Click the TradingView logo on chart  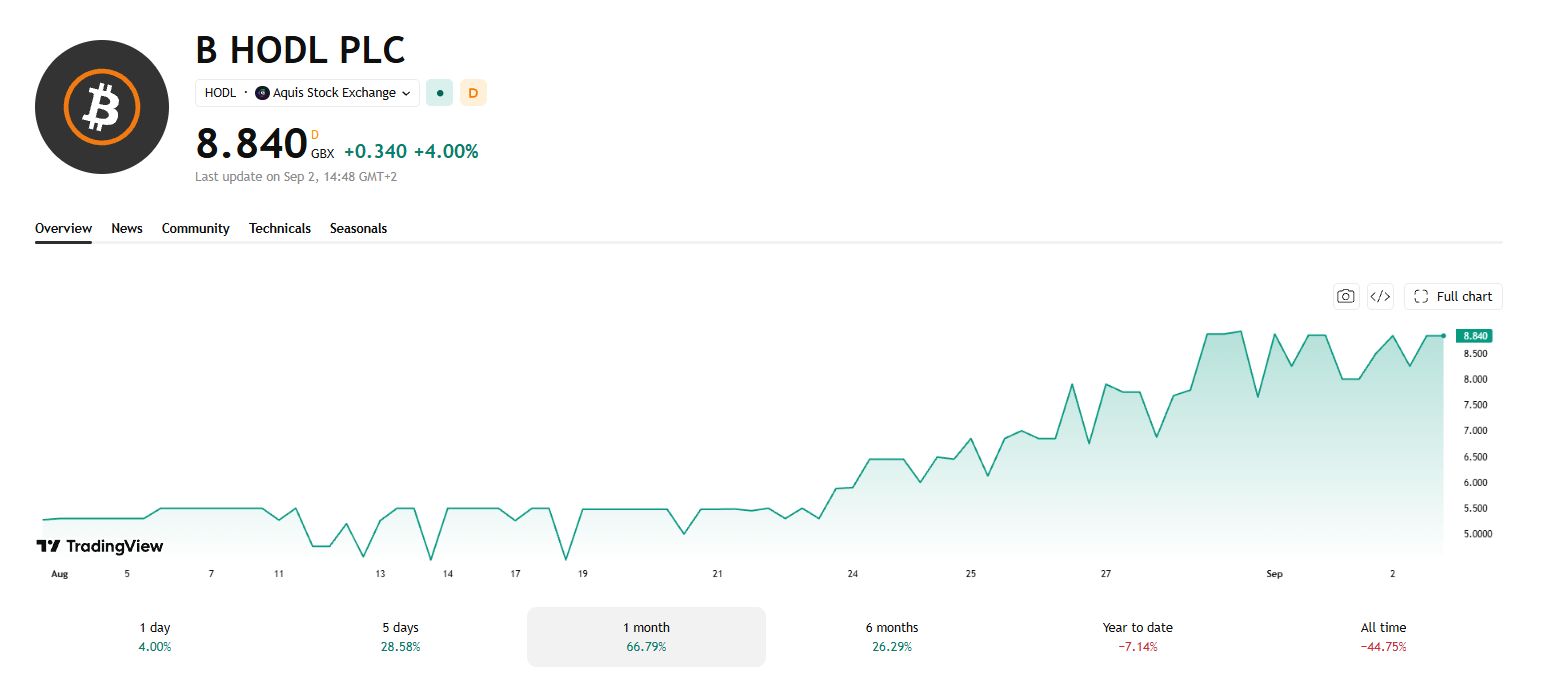pos(99,546)
